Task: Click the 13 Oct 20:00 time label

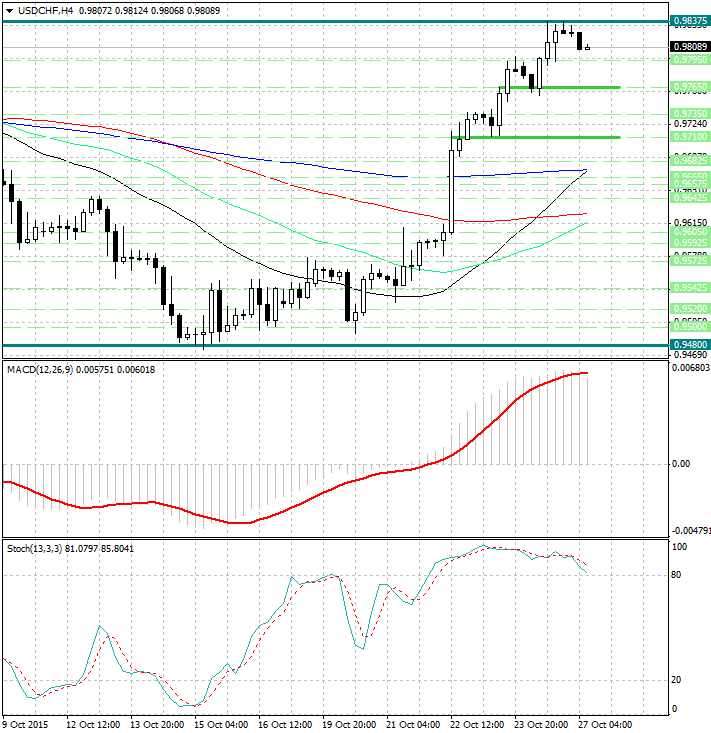Action: pyautogui.click(x=157, y=725)
